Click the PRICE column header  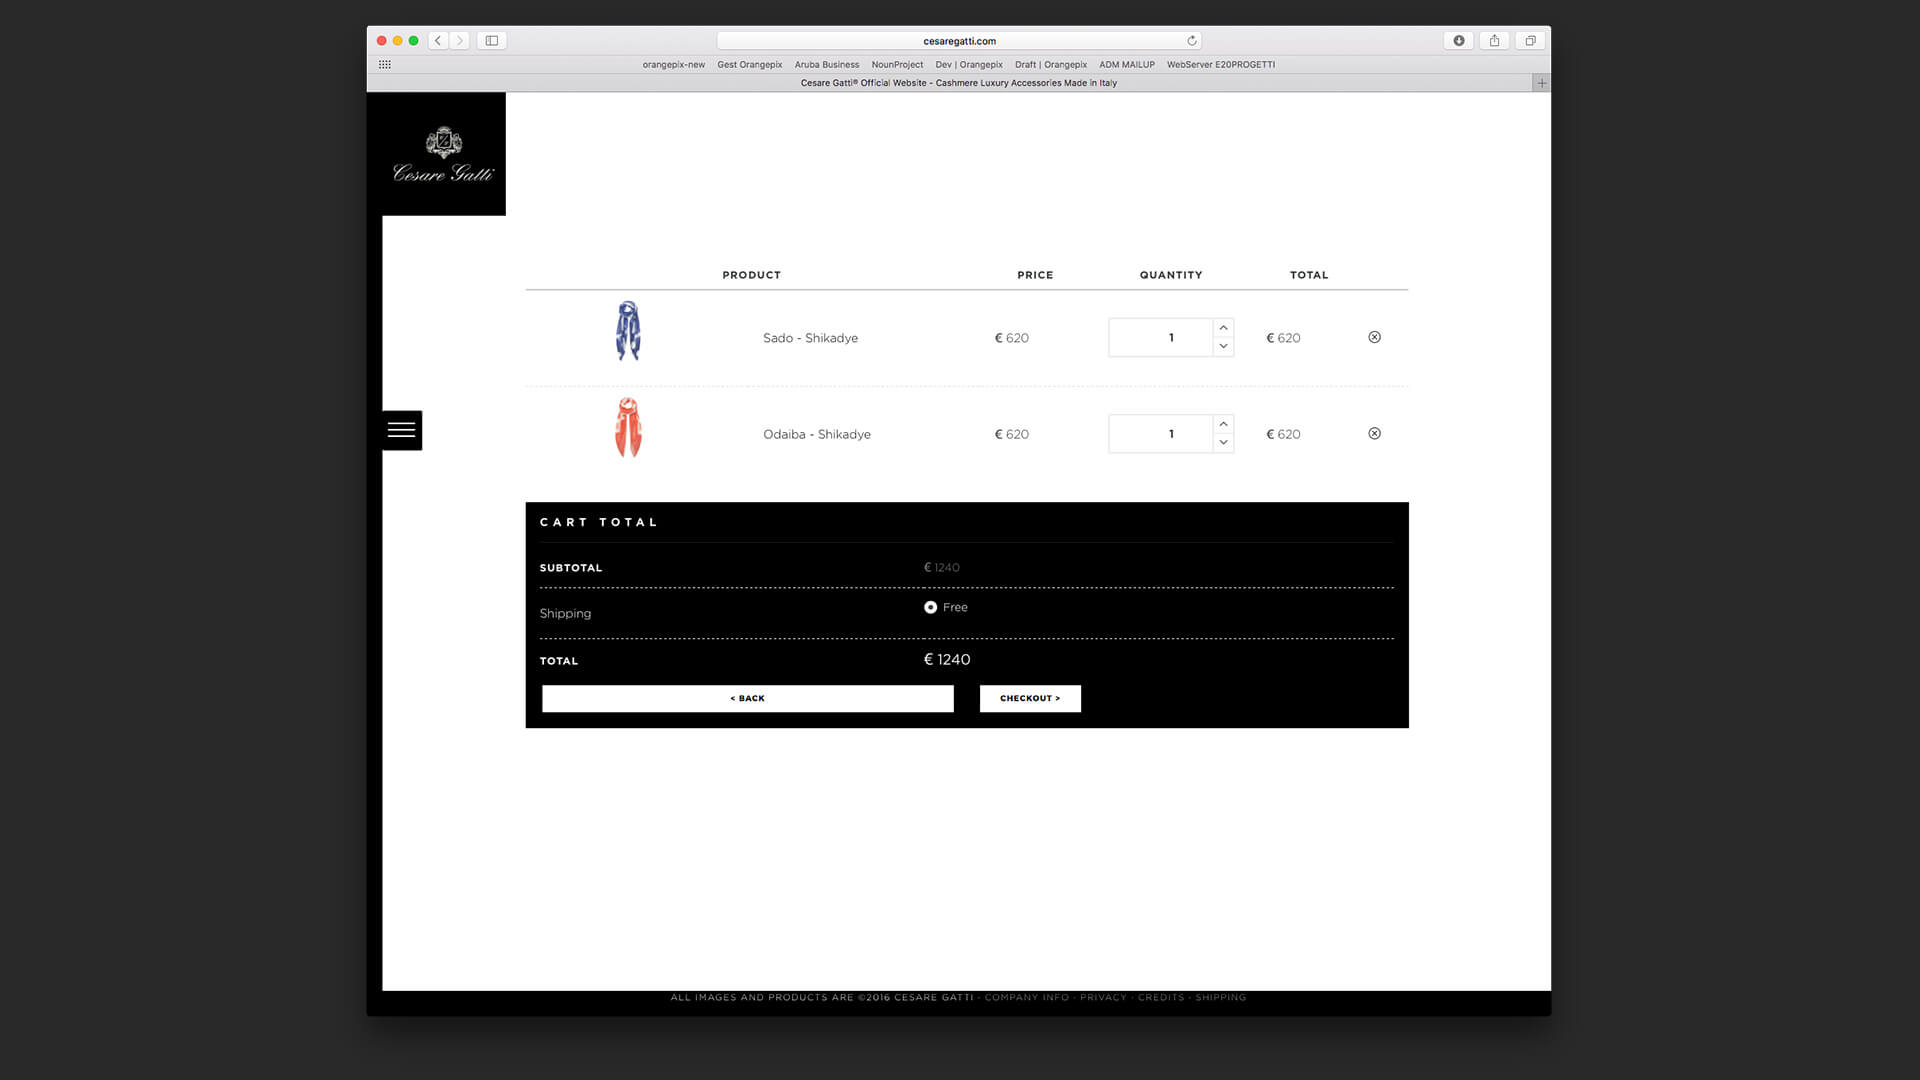(x=1035, y=275)
